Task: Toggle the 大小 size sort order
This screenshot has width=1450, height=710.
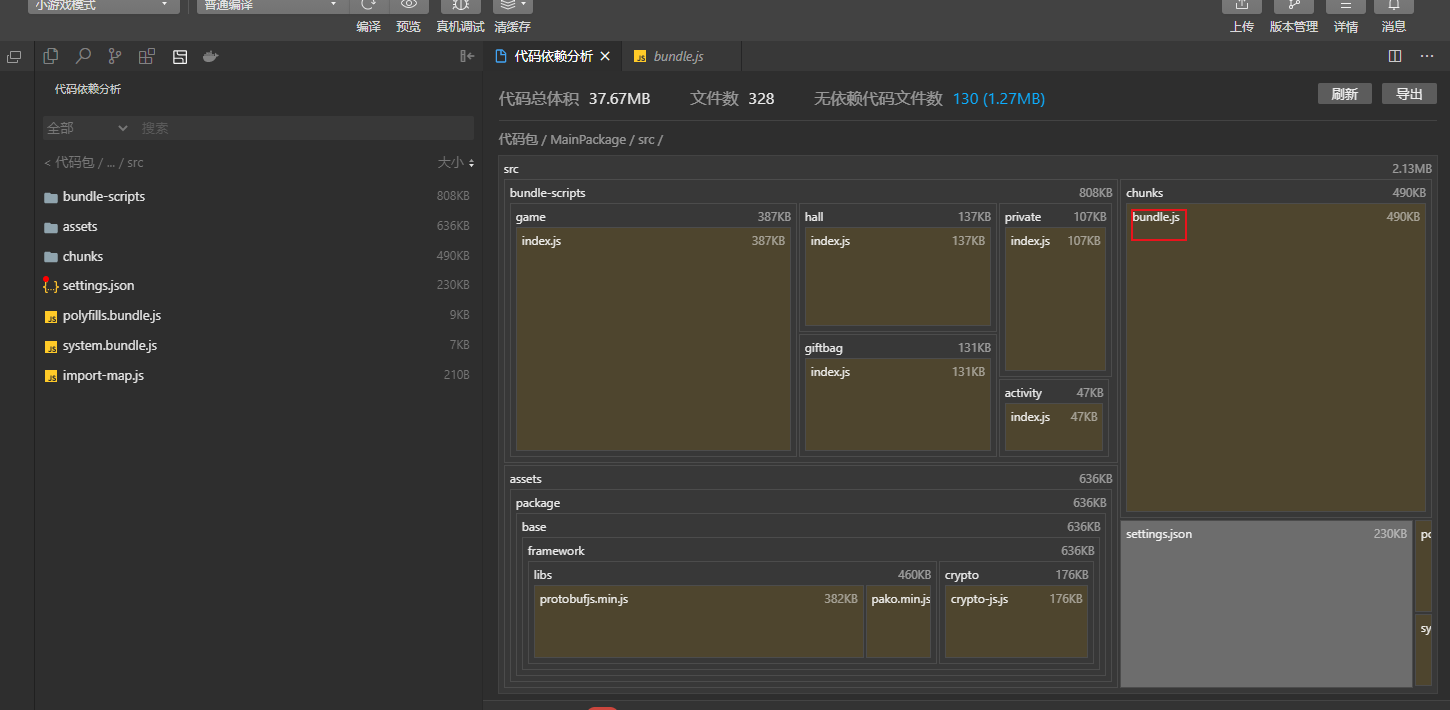Action: point(456,162)
